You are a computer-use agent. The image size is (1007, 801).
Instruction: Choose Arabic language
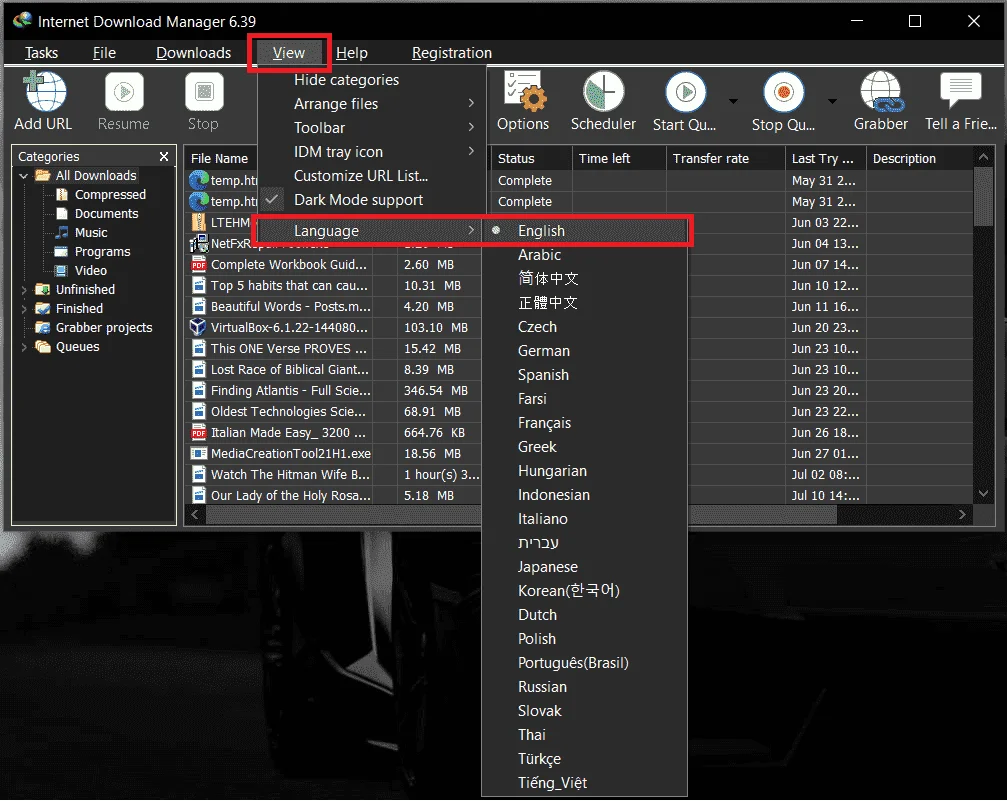tap(539, 255)
